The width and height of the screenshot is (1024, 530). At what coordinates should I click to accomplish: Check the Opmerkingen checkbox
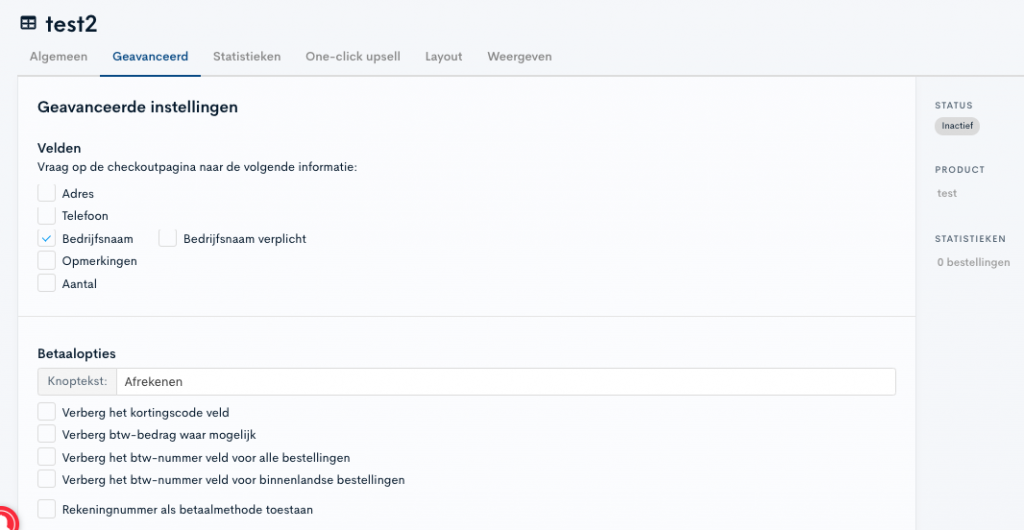[x=47, y=260]
